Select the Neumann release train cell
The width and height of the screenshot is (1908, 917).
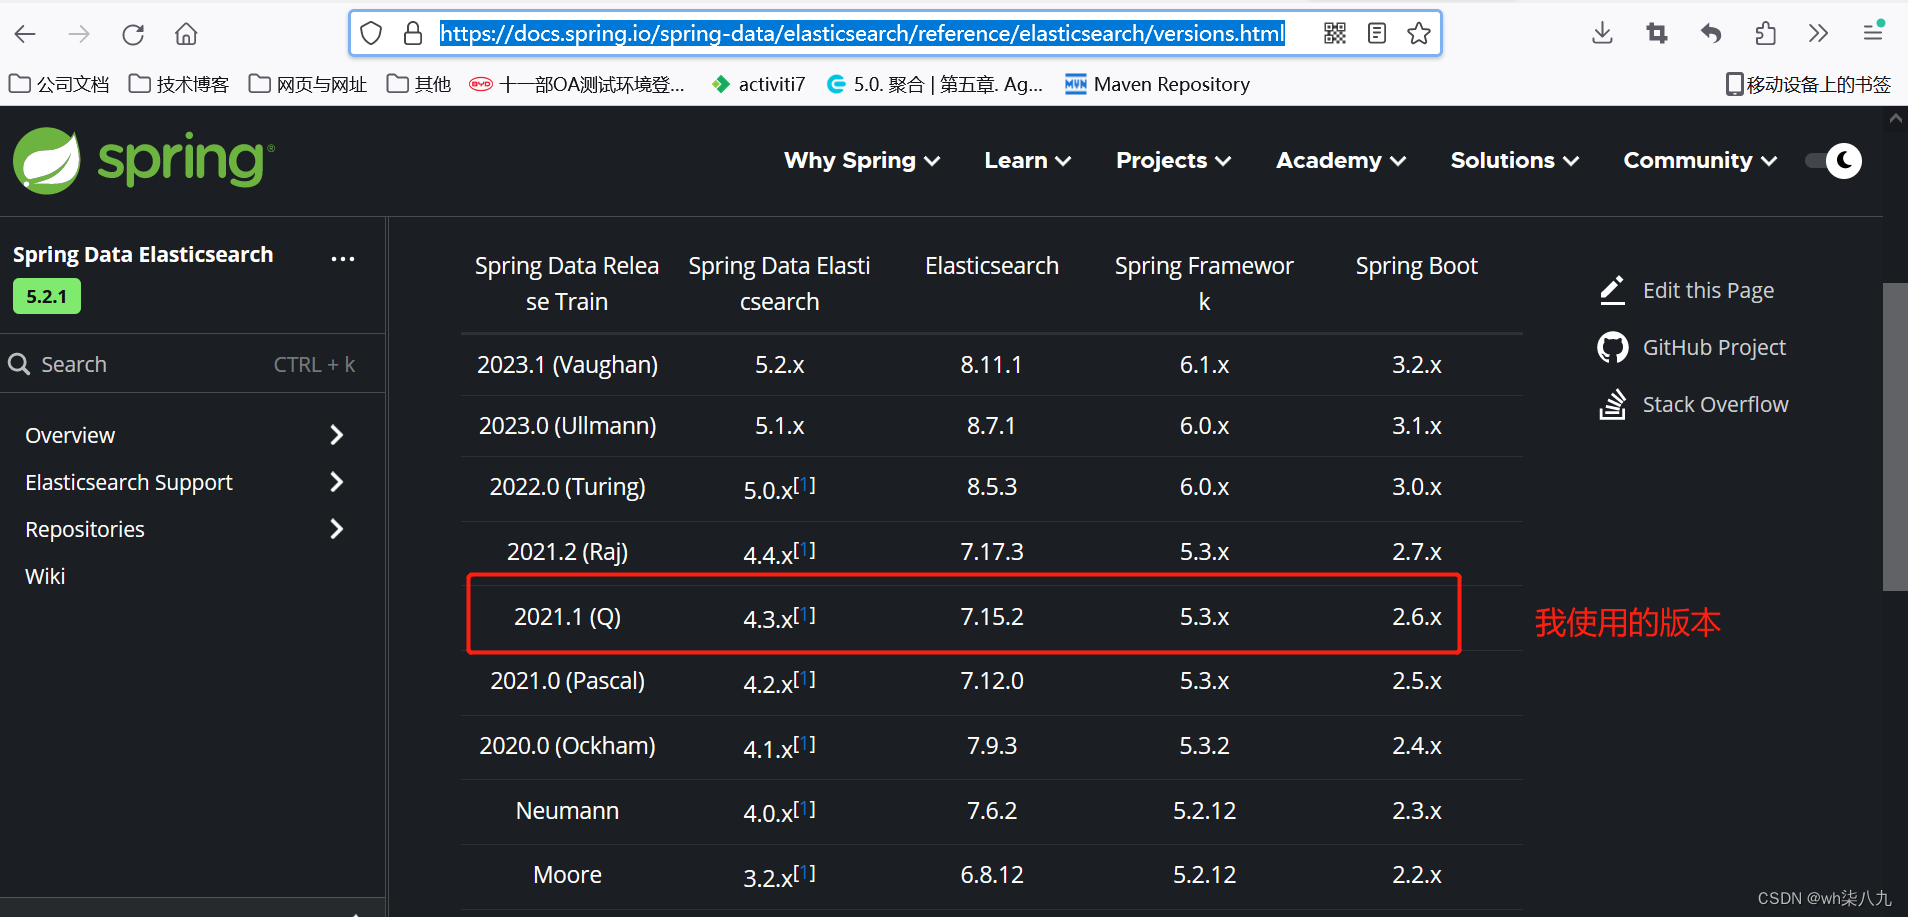coord(567,810)
